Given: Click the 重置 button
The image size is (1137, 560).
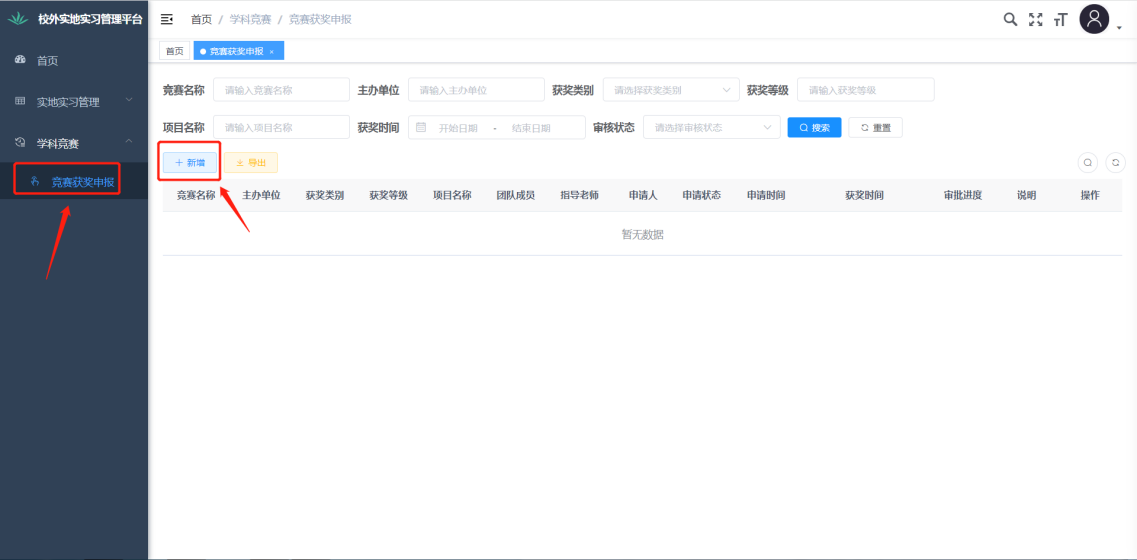Looking at the screenshot, I should point(875,128).
